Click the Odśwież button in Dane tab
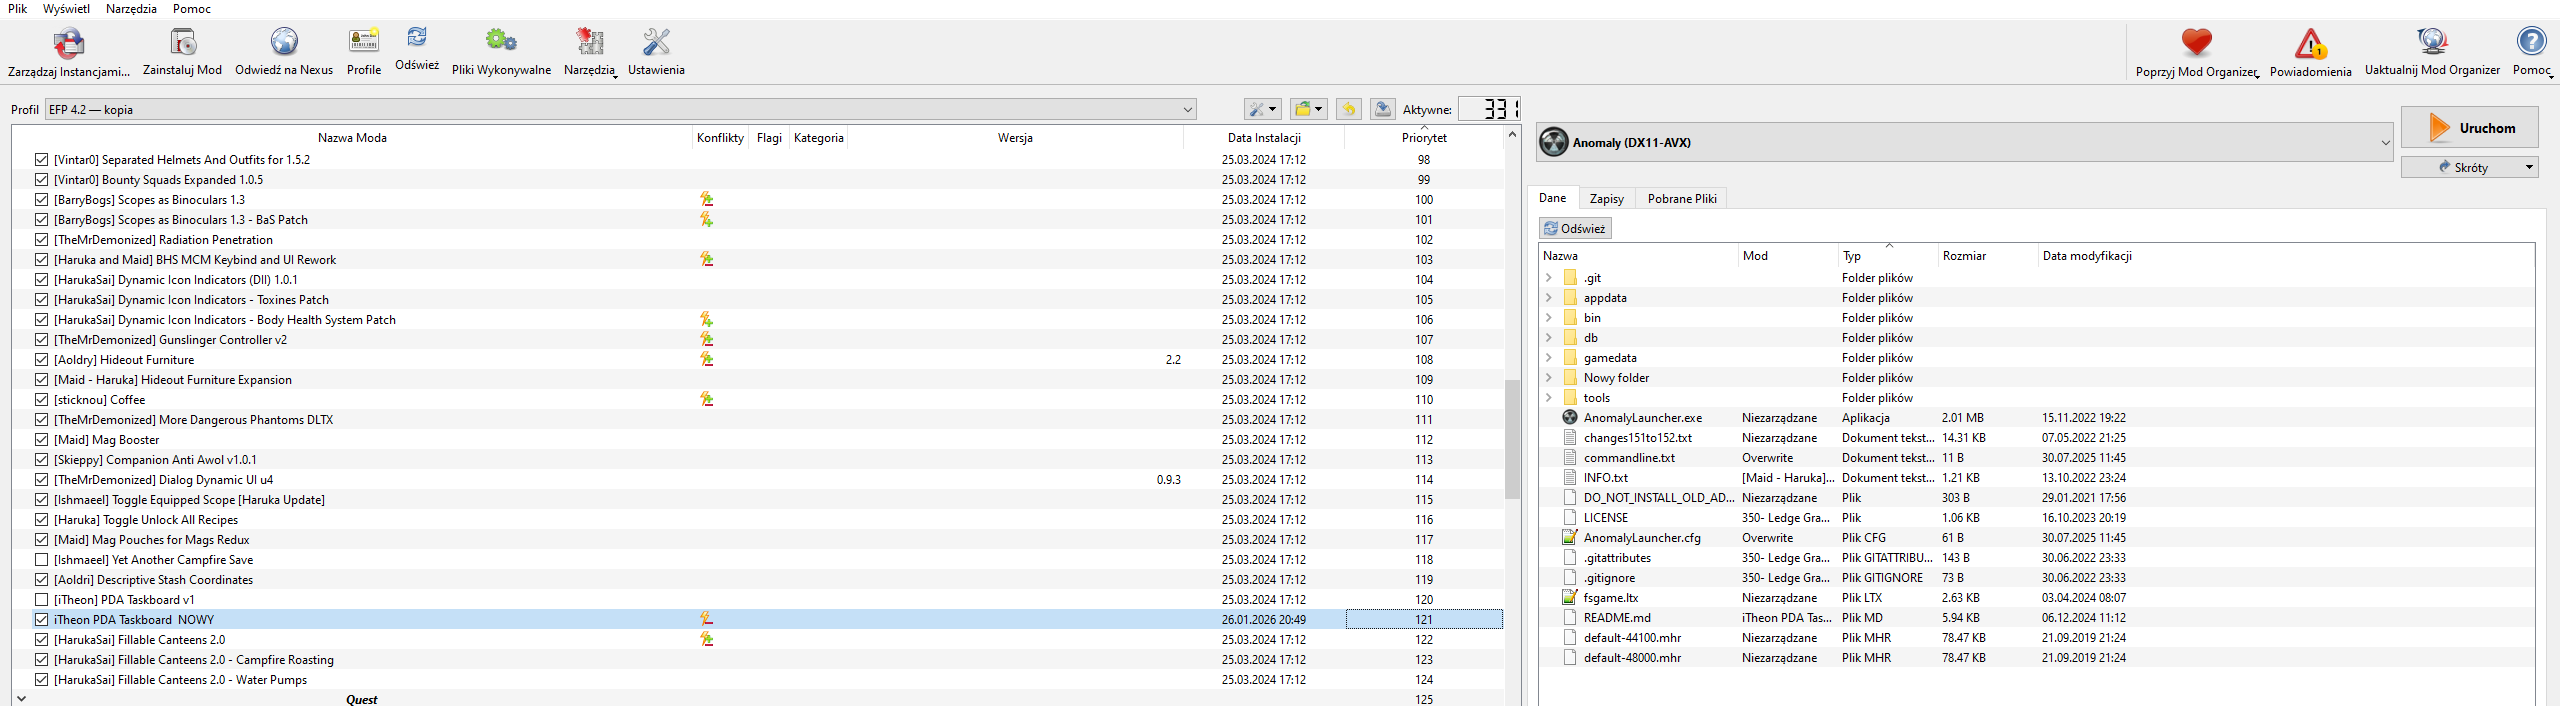This screenshot has height=706, width=2560. point(1575,229)
